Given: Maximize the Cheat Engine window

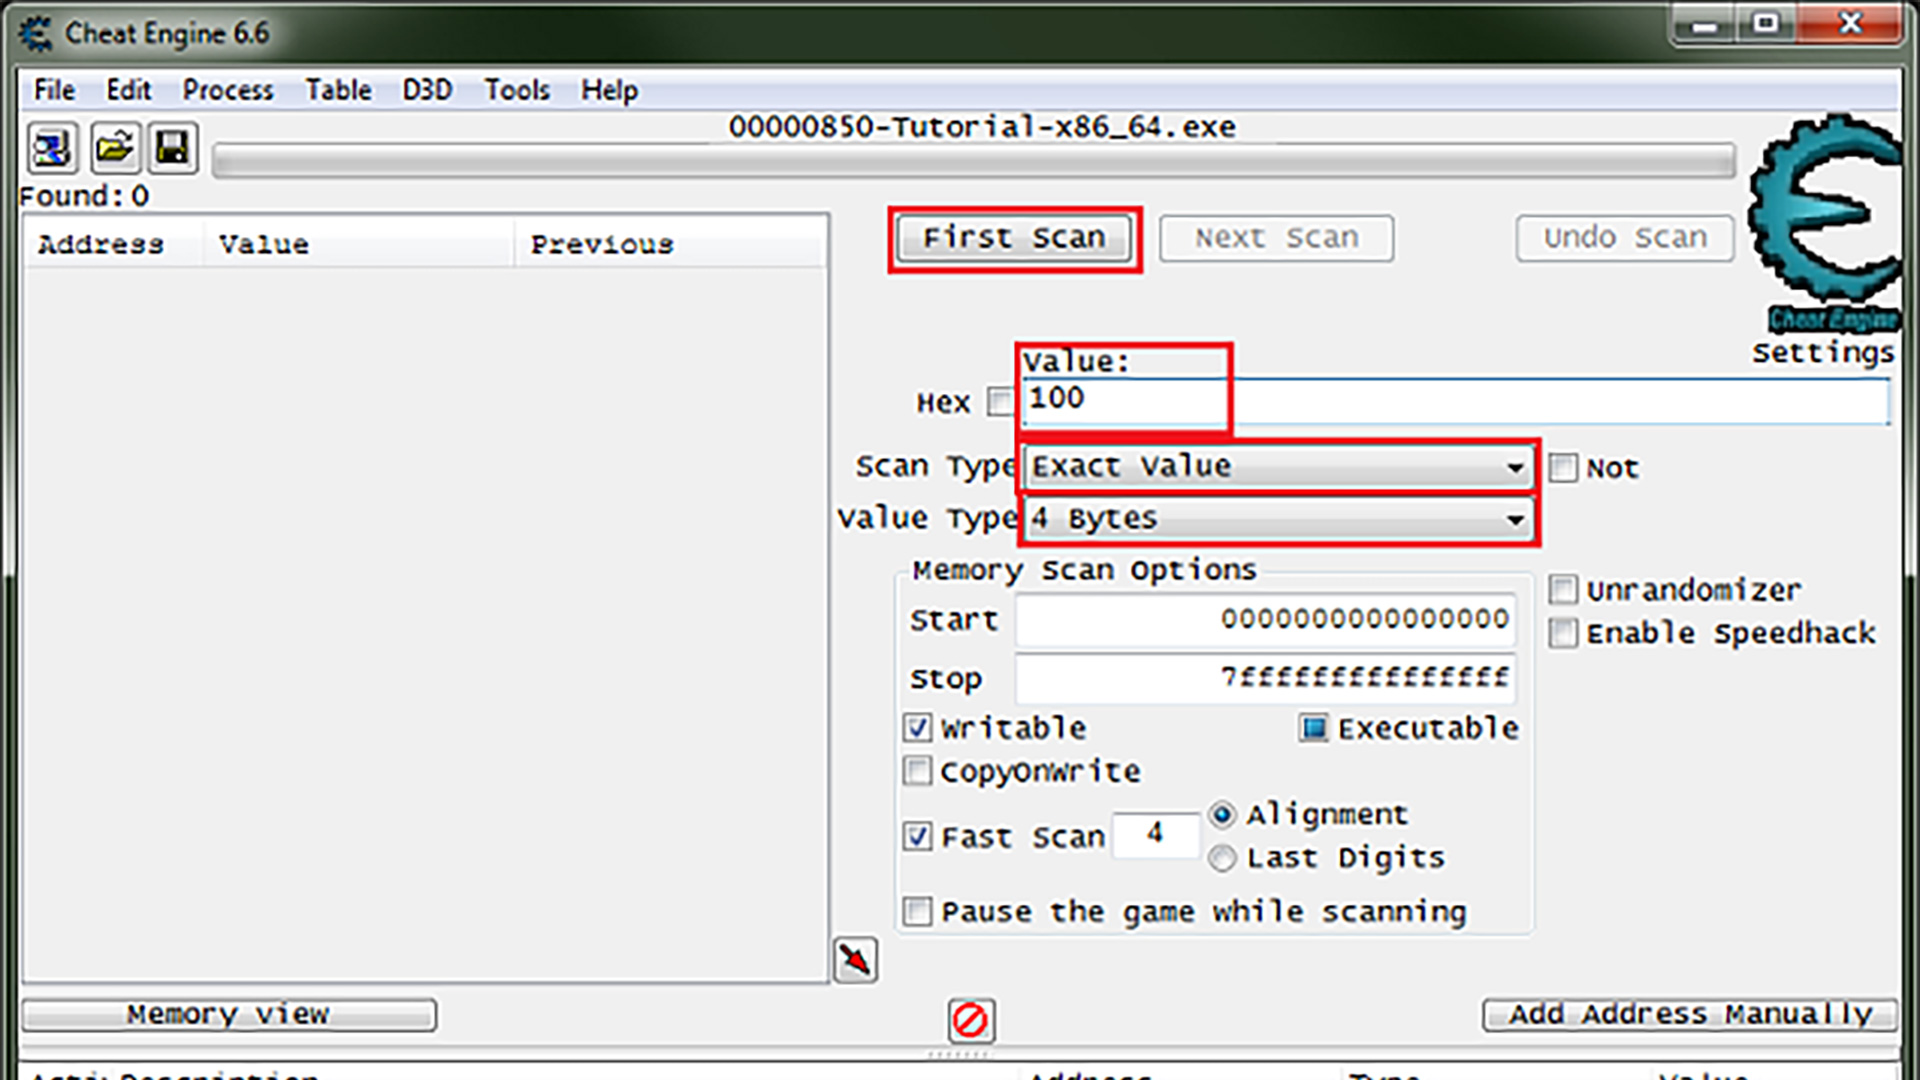Looking at the screenshot, I should point(1766,24).
